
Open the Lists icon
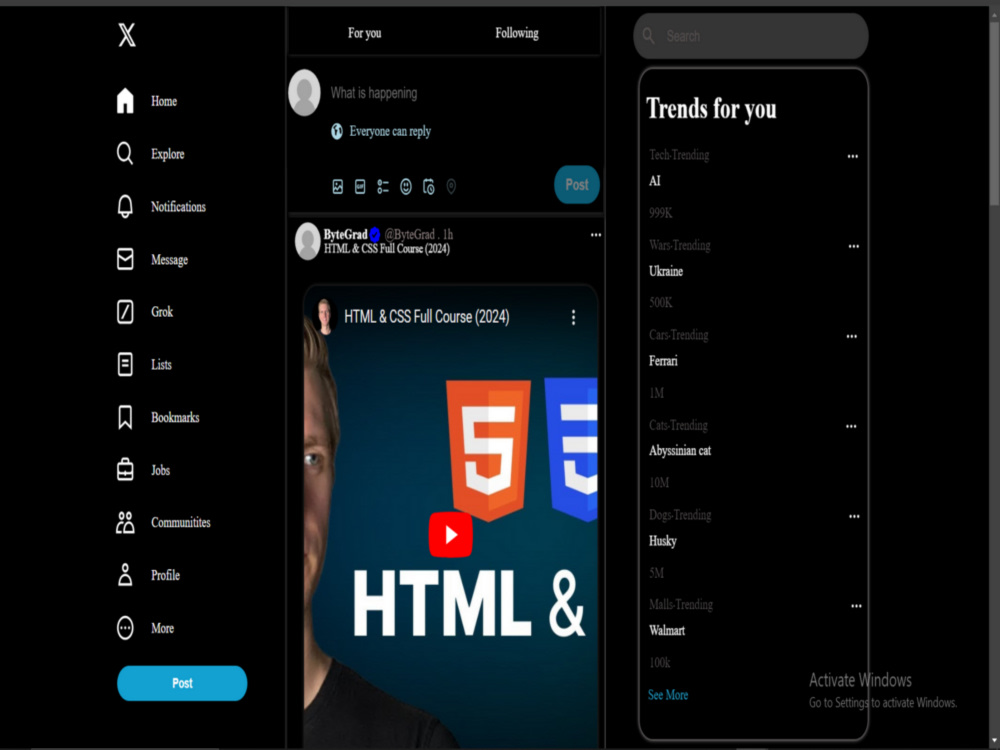[125, 364]
